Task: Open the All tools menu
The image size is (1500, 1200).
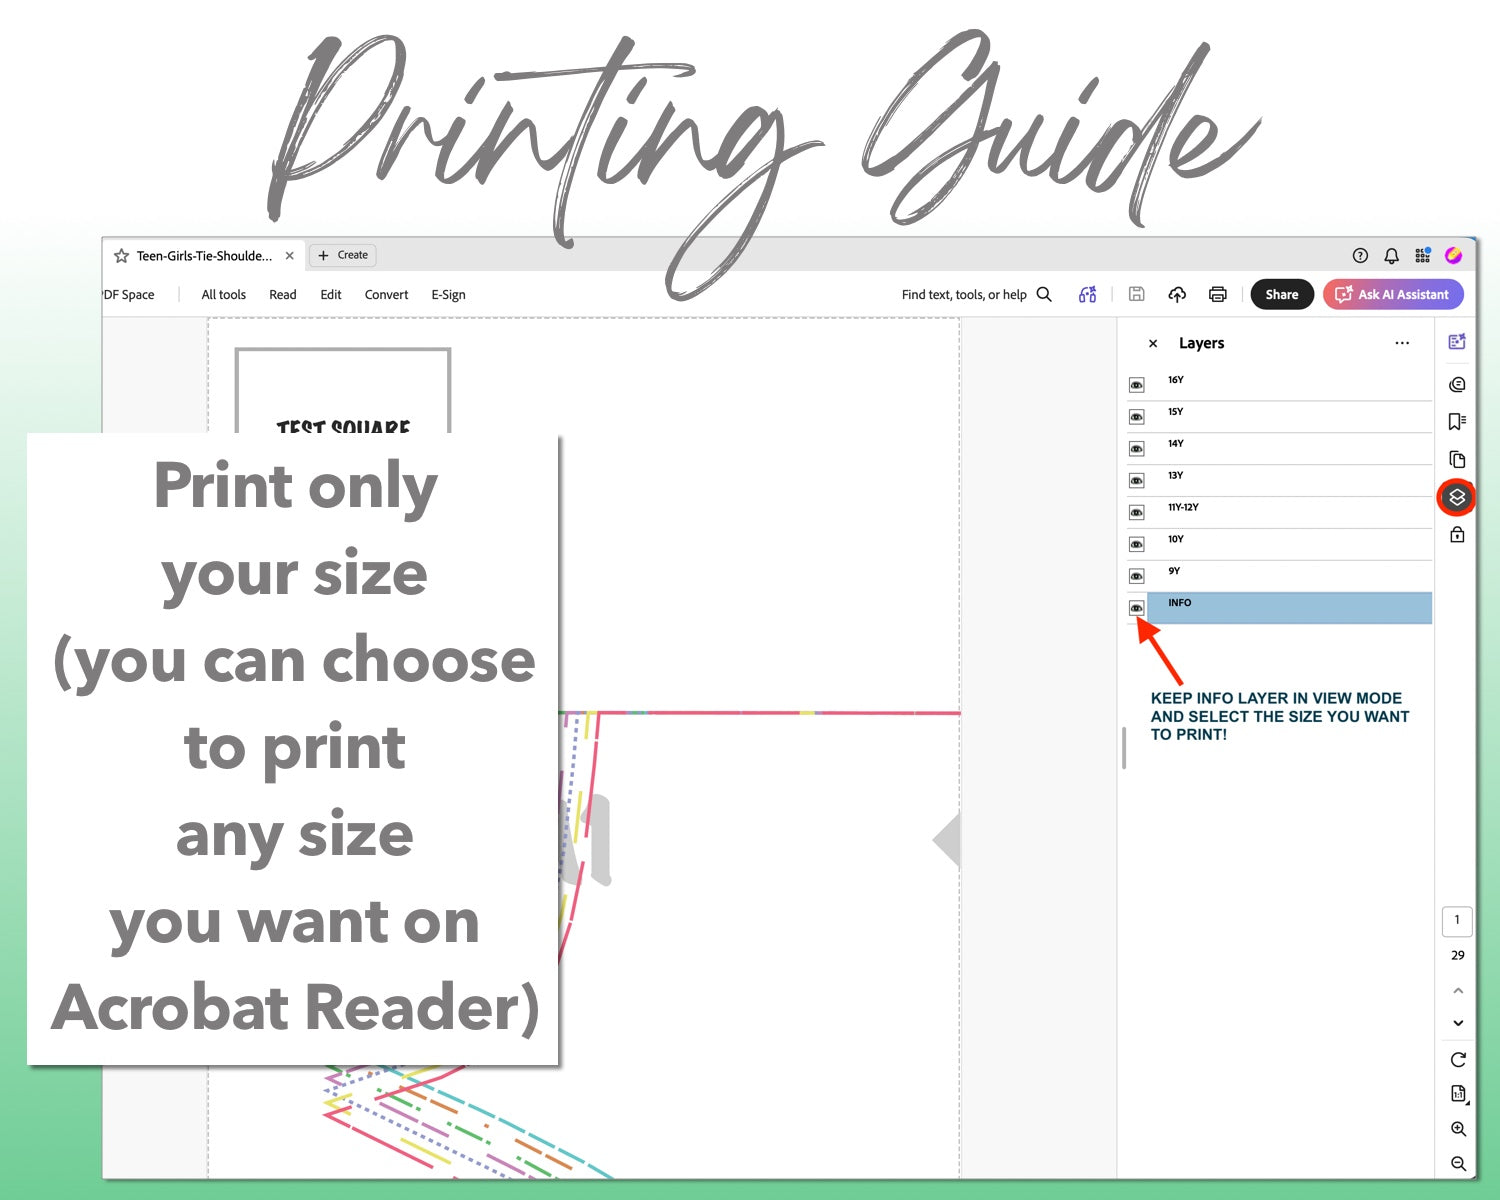Action: pos(223,295)
